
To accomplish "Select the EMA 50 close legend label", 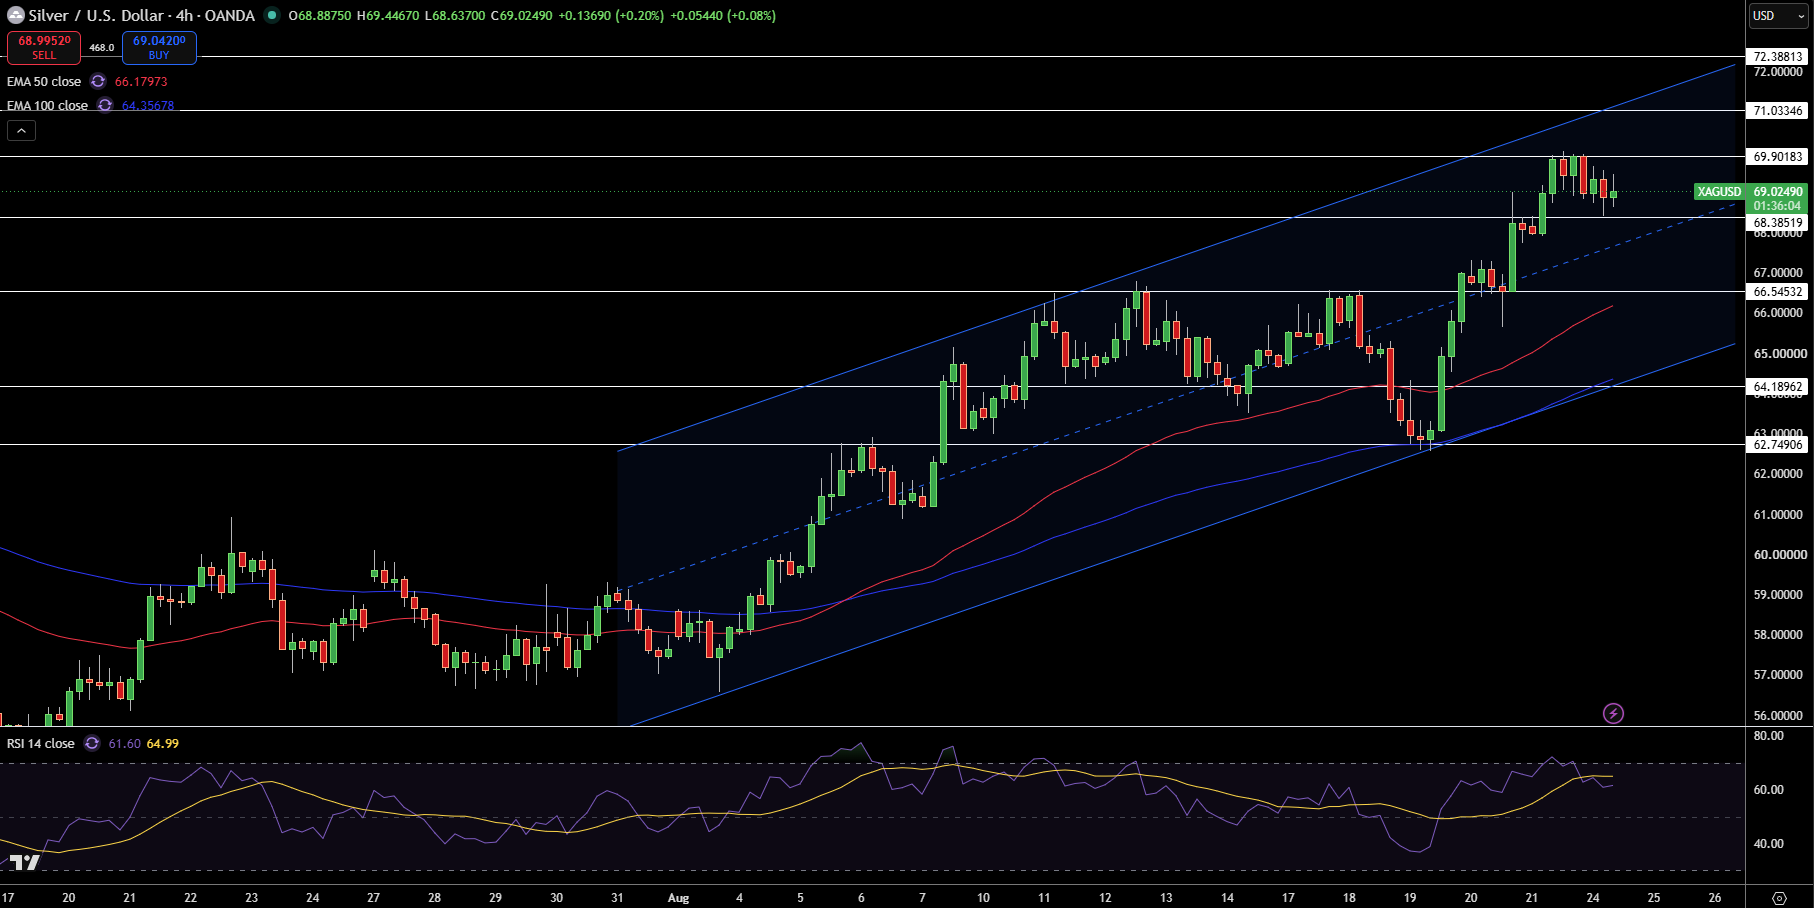I will click(44, 81).
